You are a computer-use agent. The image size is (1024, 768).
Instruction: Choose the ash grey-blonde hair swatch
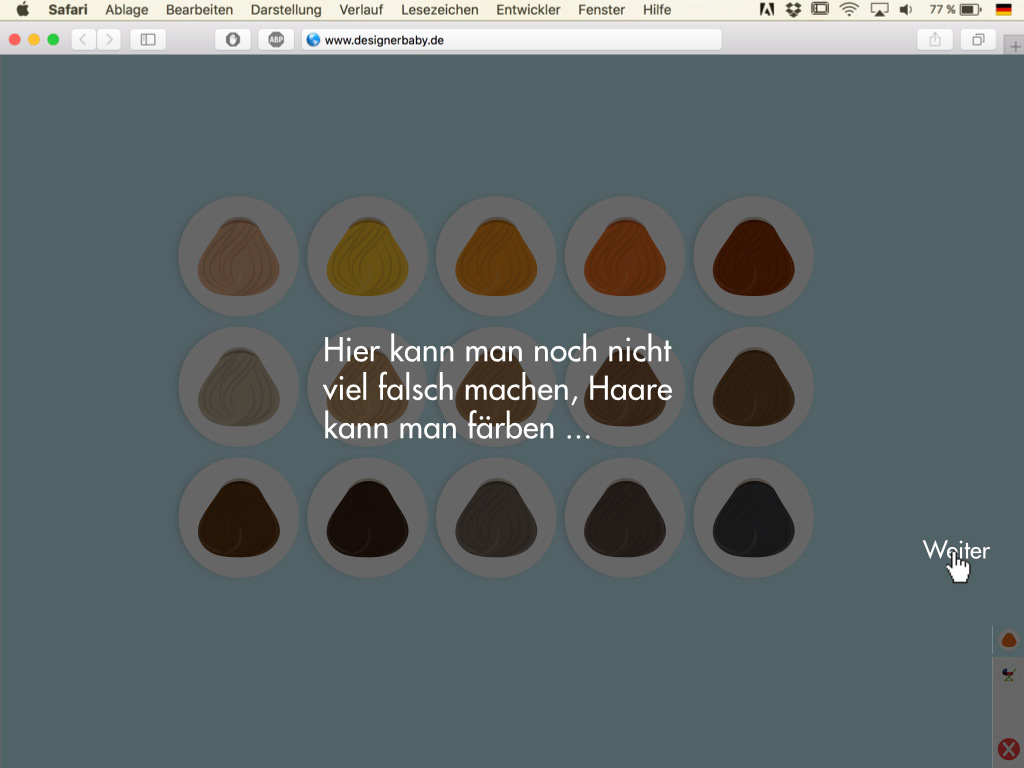pos(238,387)
